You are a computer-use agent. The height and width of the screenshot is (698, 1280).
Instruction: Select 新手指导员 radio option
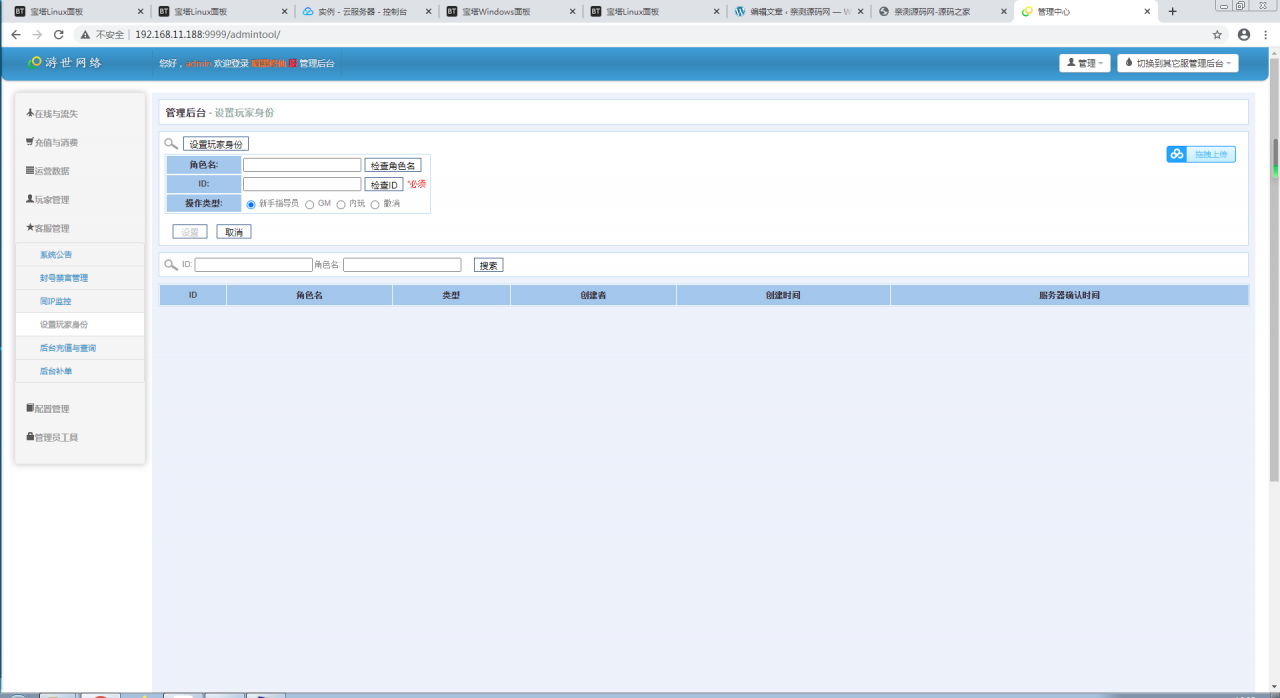tap(251, 204)
